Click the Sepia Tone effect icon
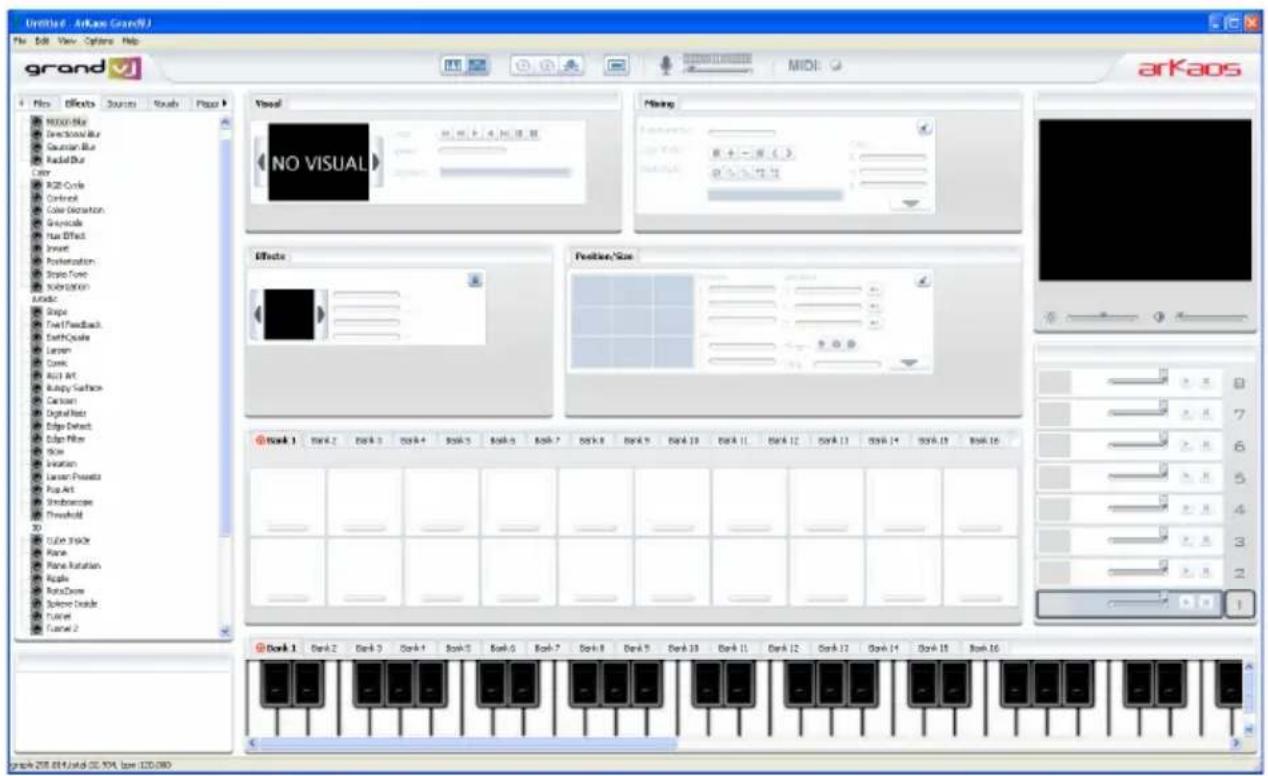 pos(38,274)
